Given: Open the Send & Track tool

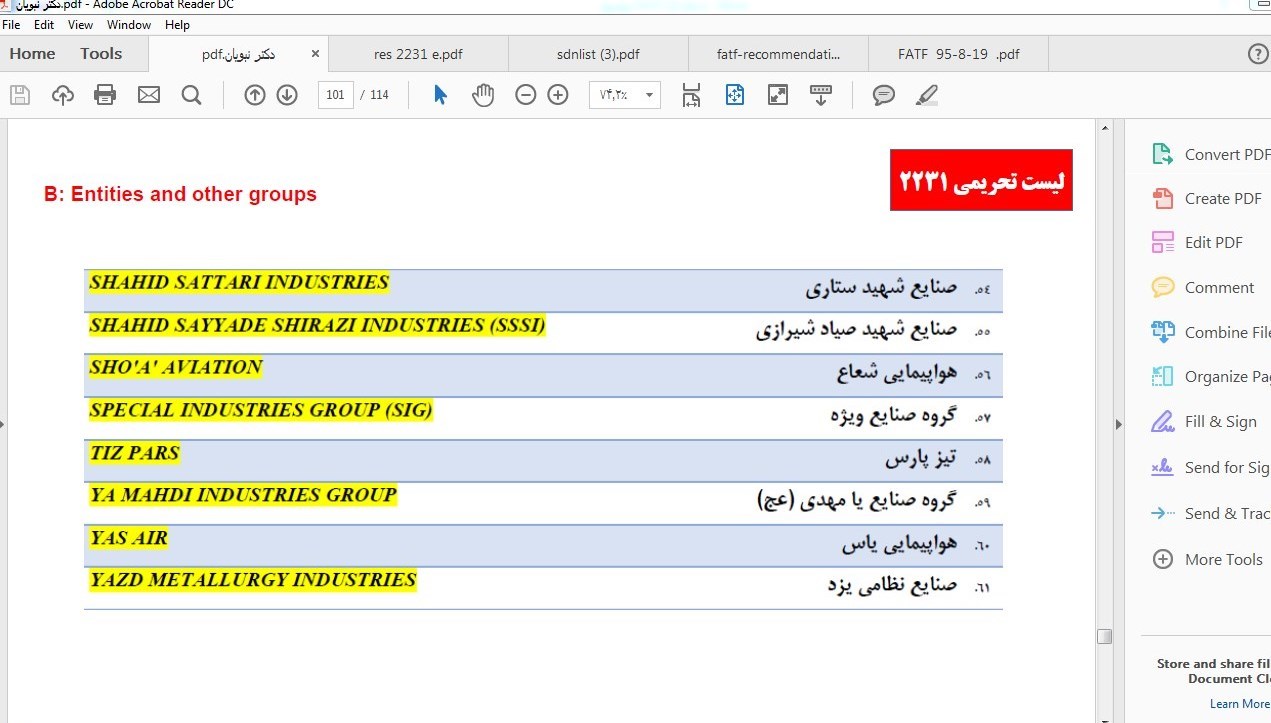Looking at the screenshot, I should point(1210,513).
